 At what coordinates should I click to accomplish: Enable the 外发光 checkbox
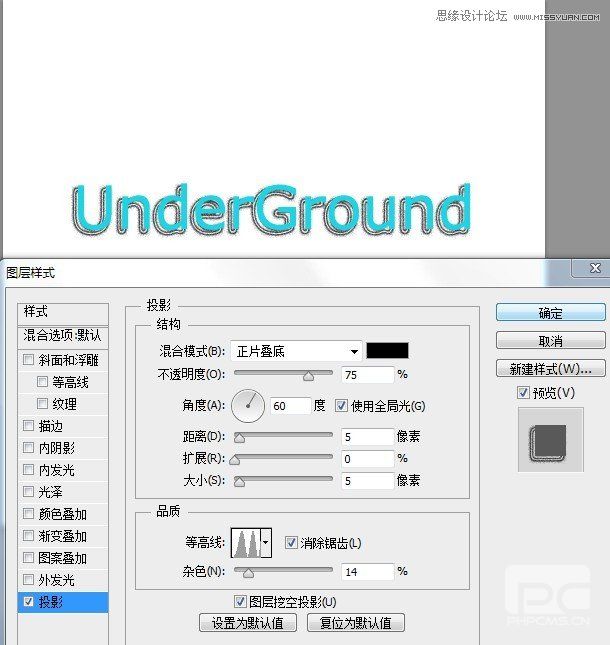28,580
